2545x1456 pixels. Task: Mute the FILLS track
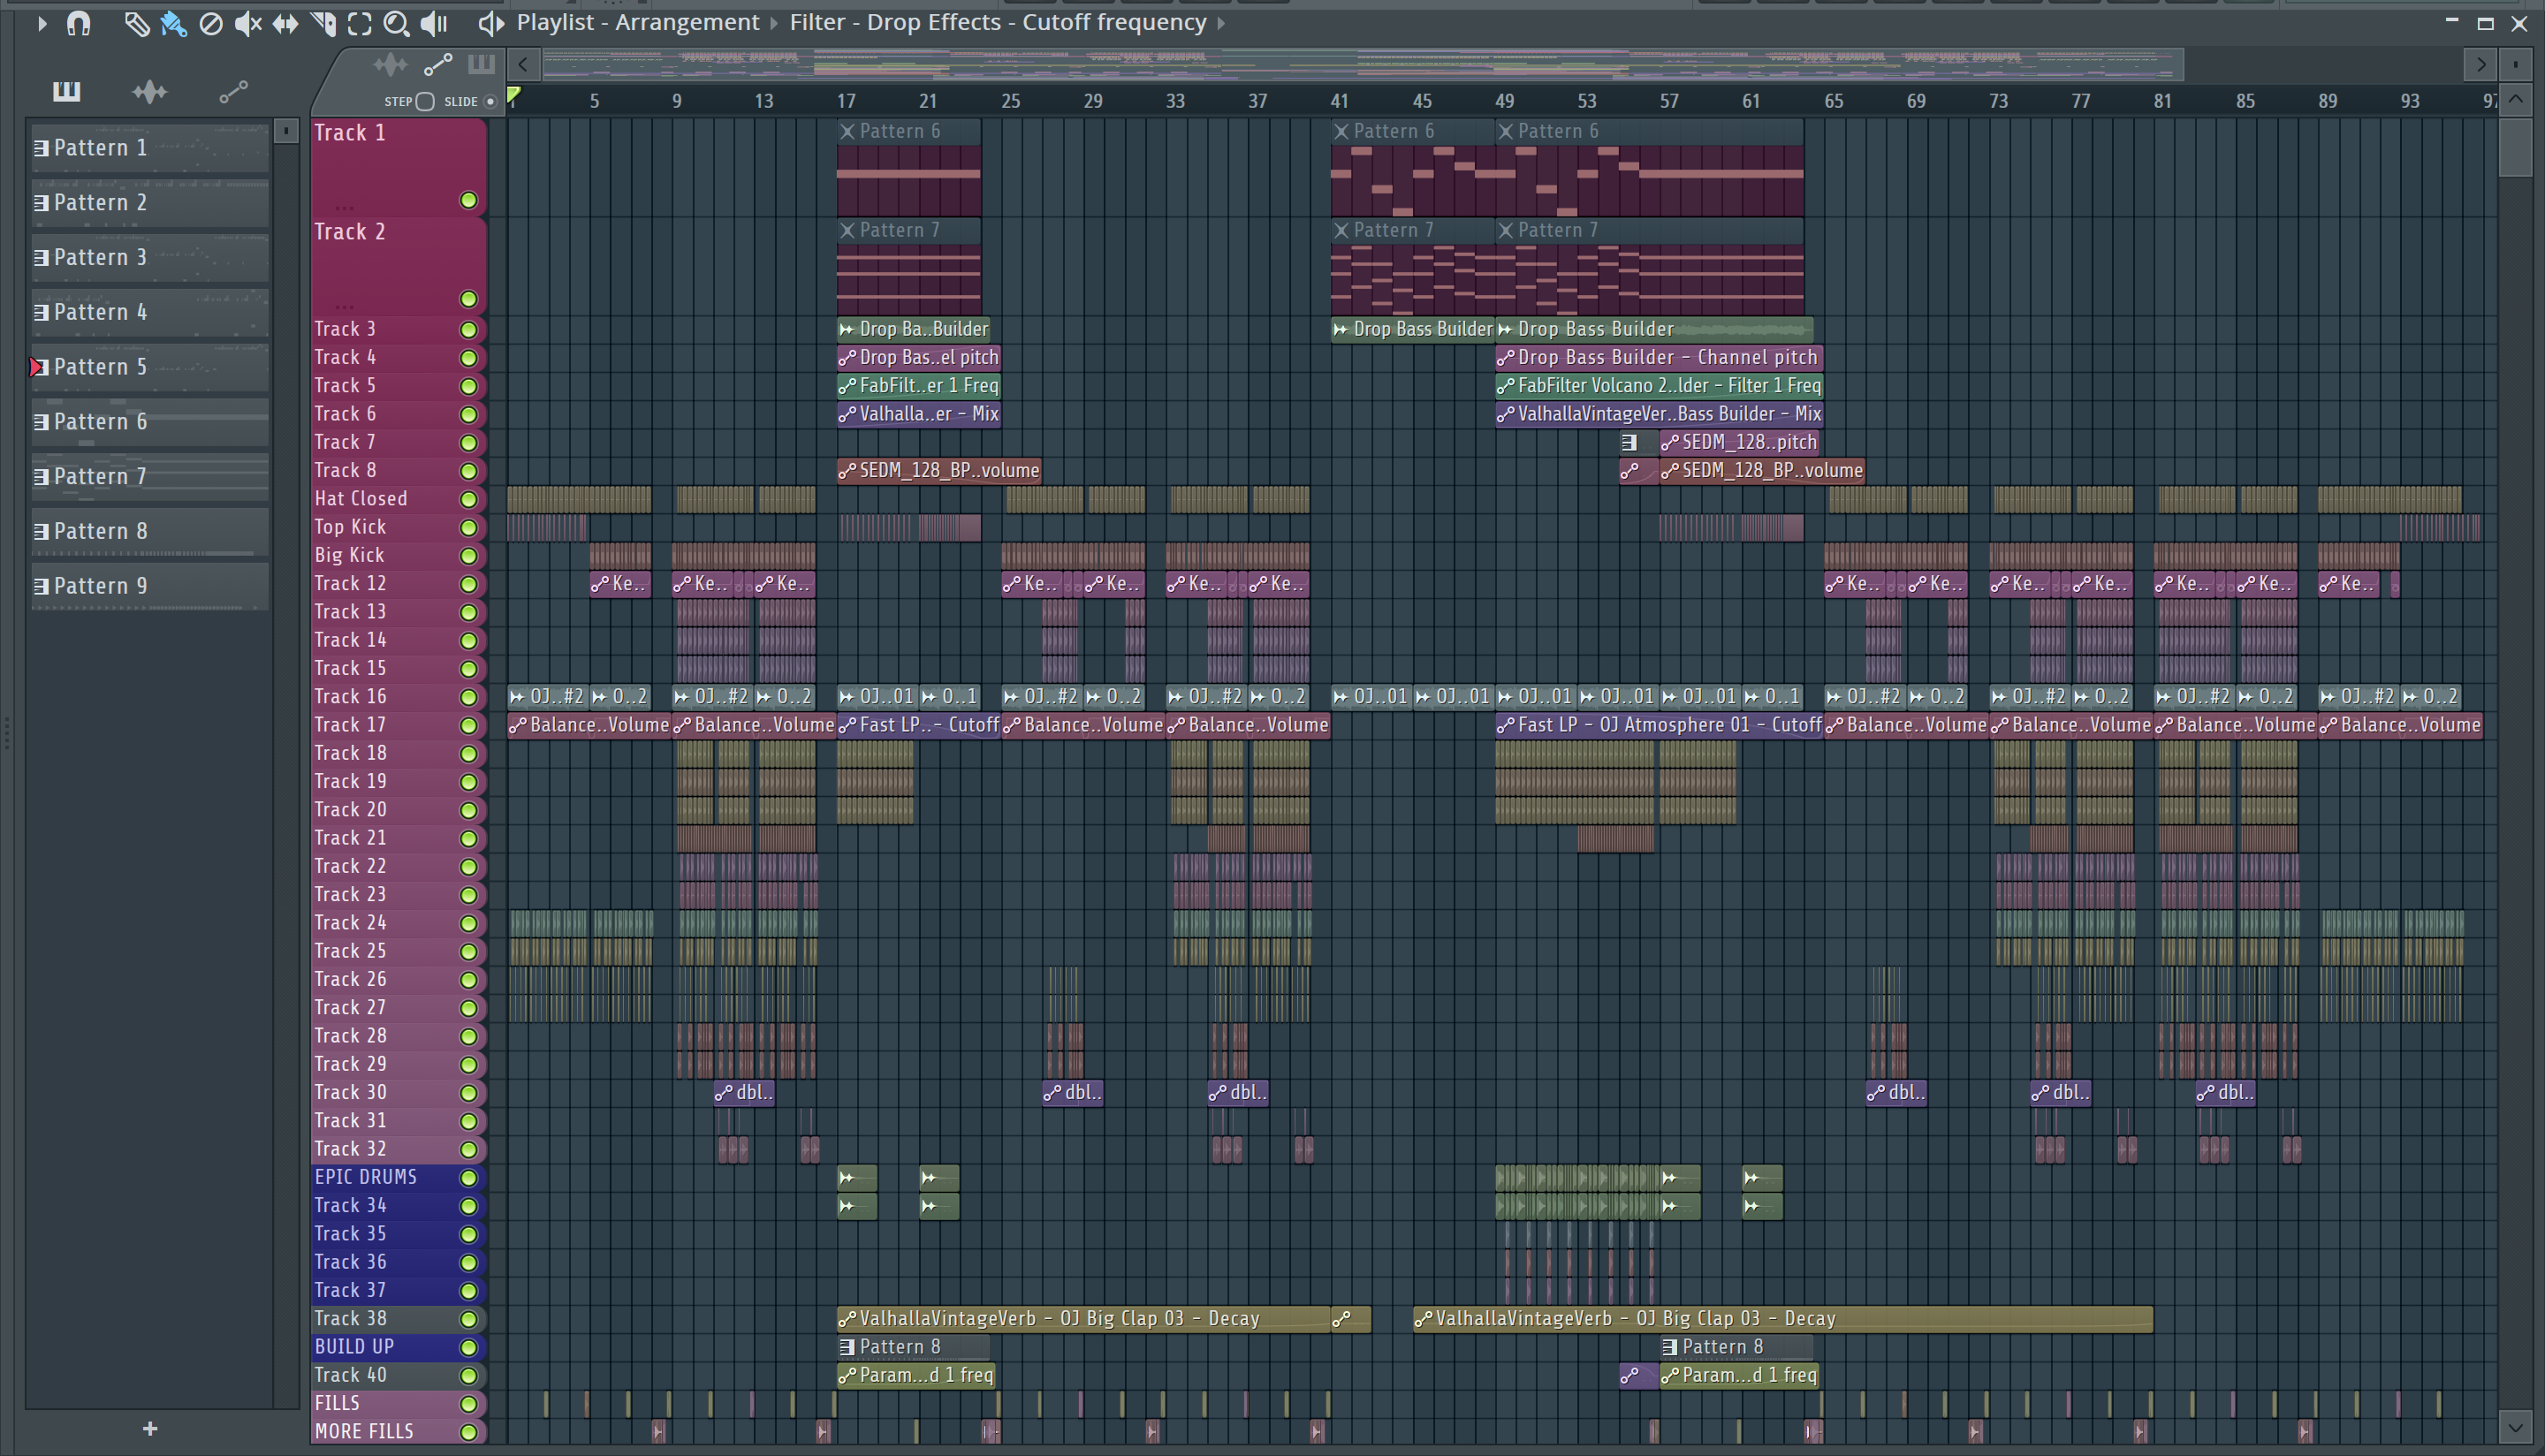(468, 1404)
